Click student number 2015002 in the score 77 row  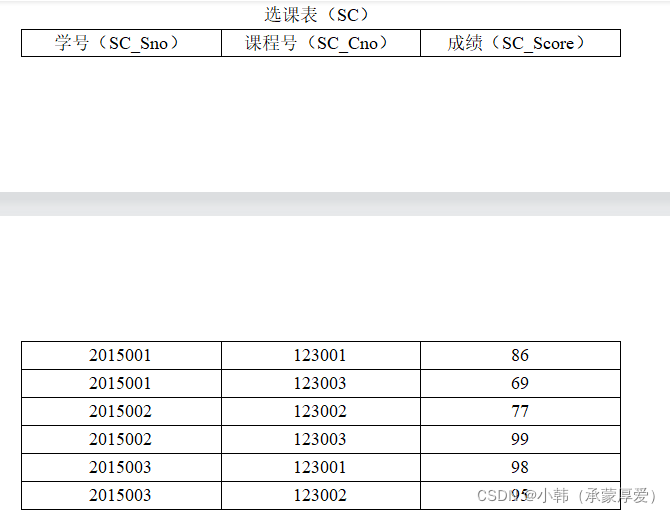(120, 411)
